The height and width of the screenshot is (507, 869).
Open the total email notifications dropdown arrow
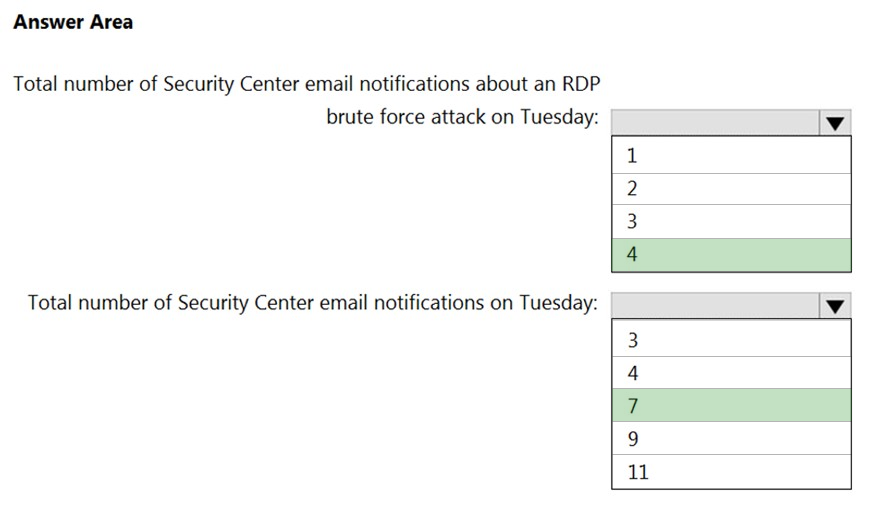[x=836, y=306]
